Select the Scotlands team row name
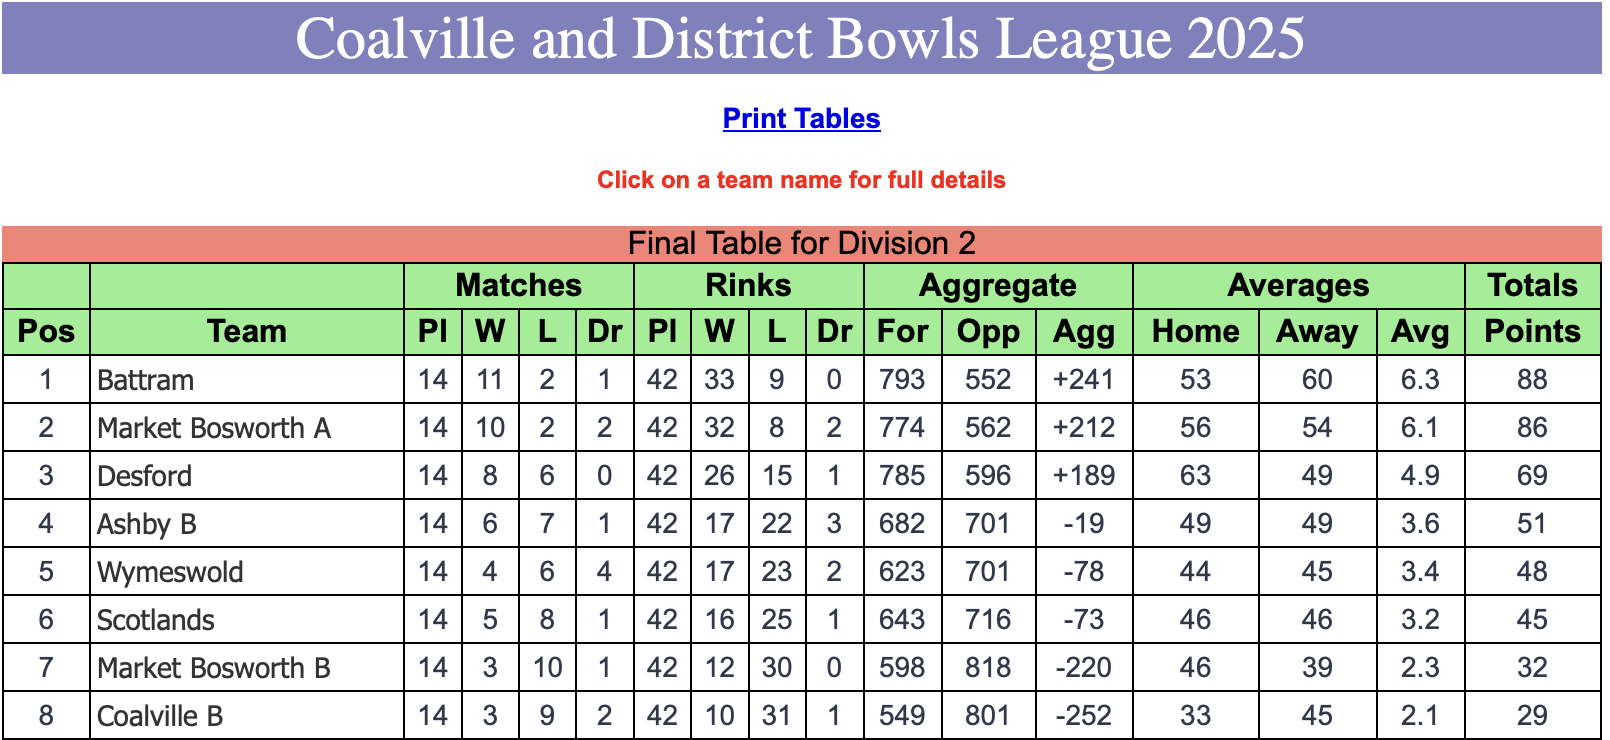The height and width of the screenshot is (740, 1610). (x=156, y=620)
